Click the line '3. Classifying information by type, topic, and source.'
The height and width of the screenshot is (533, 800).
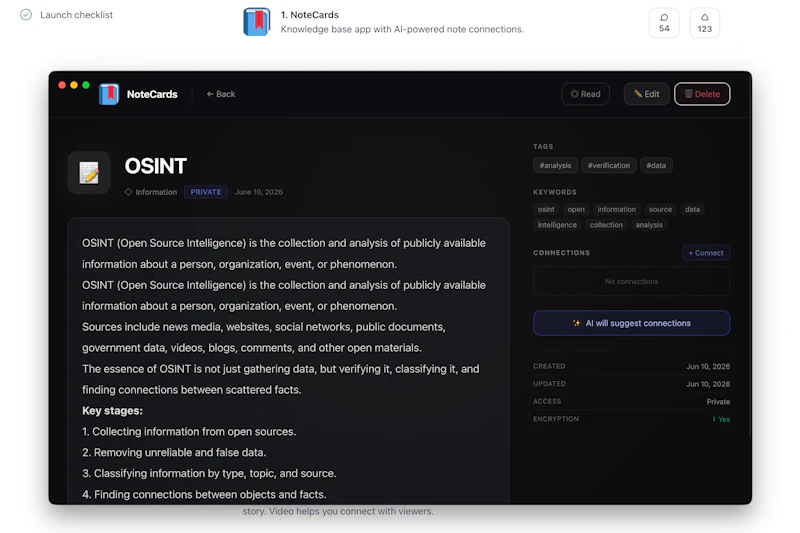click(x=209, y=474)
